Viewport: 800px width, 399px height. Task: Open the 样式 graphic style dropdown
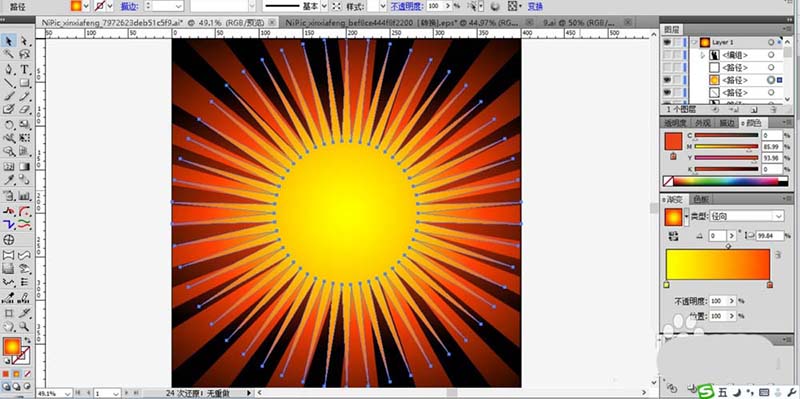[383, 6]
